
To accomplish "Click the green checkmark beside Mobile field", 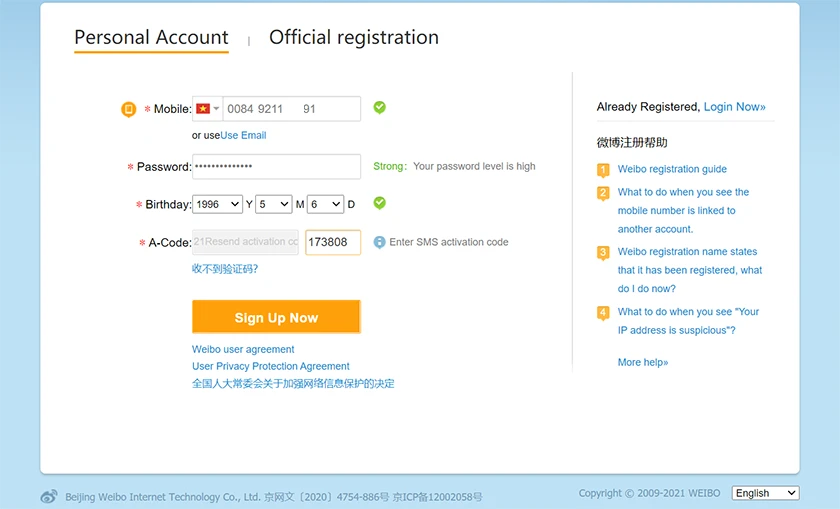I will (x=379, y=108).
